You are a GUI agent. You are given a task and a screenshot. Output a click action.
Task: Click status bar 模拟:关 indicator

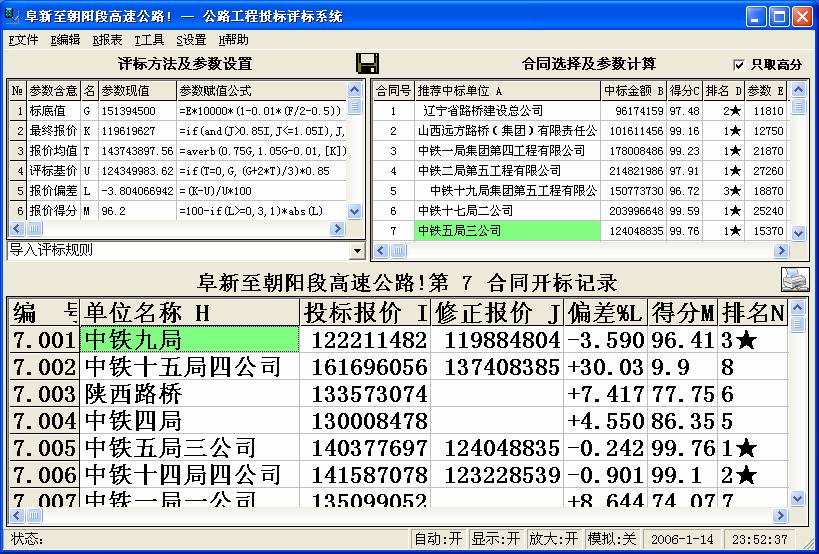point(612,539)
